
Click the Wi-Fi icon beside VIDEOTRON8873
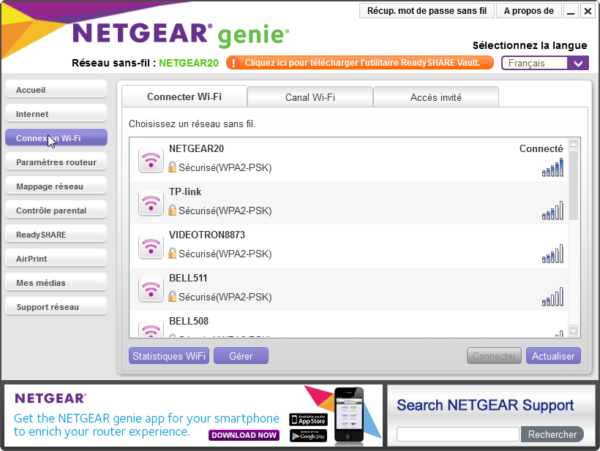pos(151,246)
